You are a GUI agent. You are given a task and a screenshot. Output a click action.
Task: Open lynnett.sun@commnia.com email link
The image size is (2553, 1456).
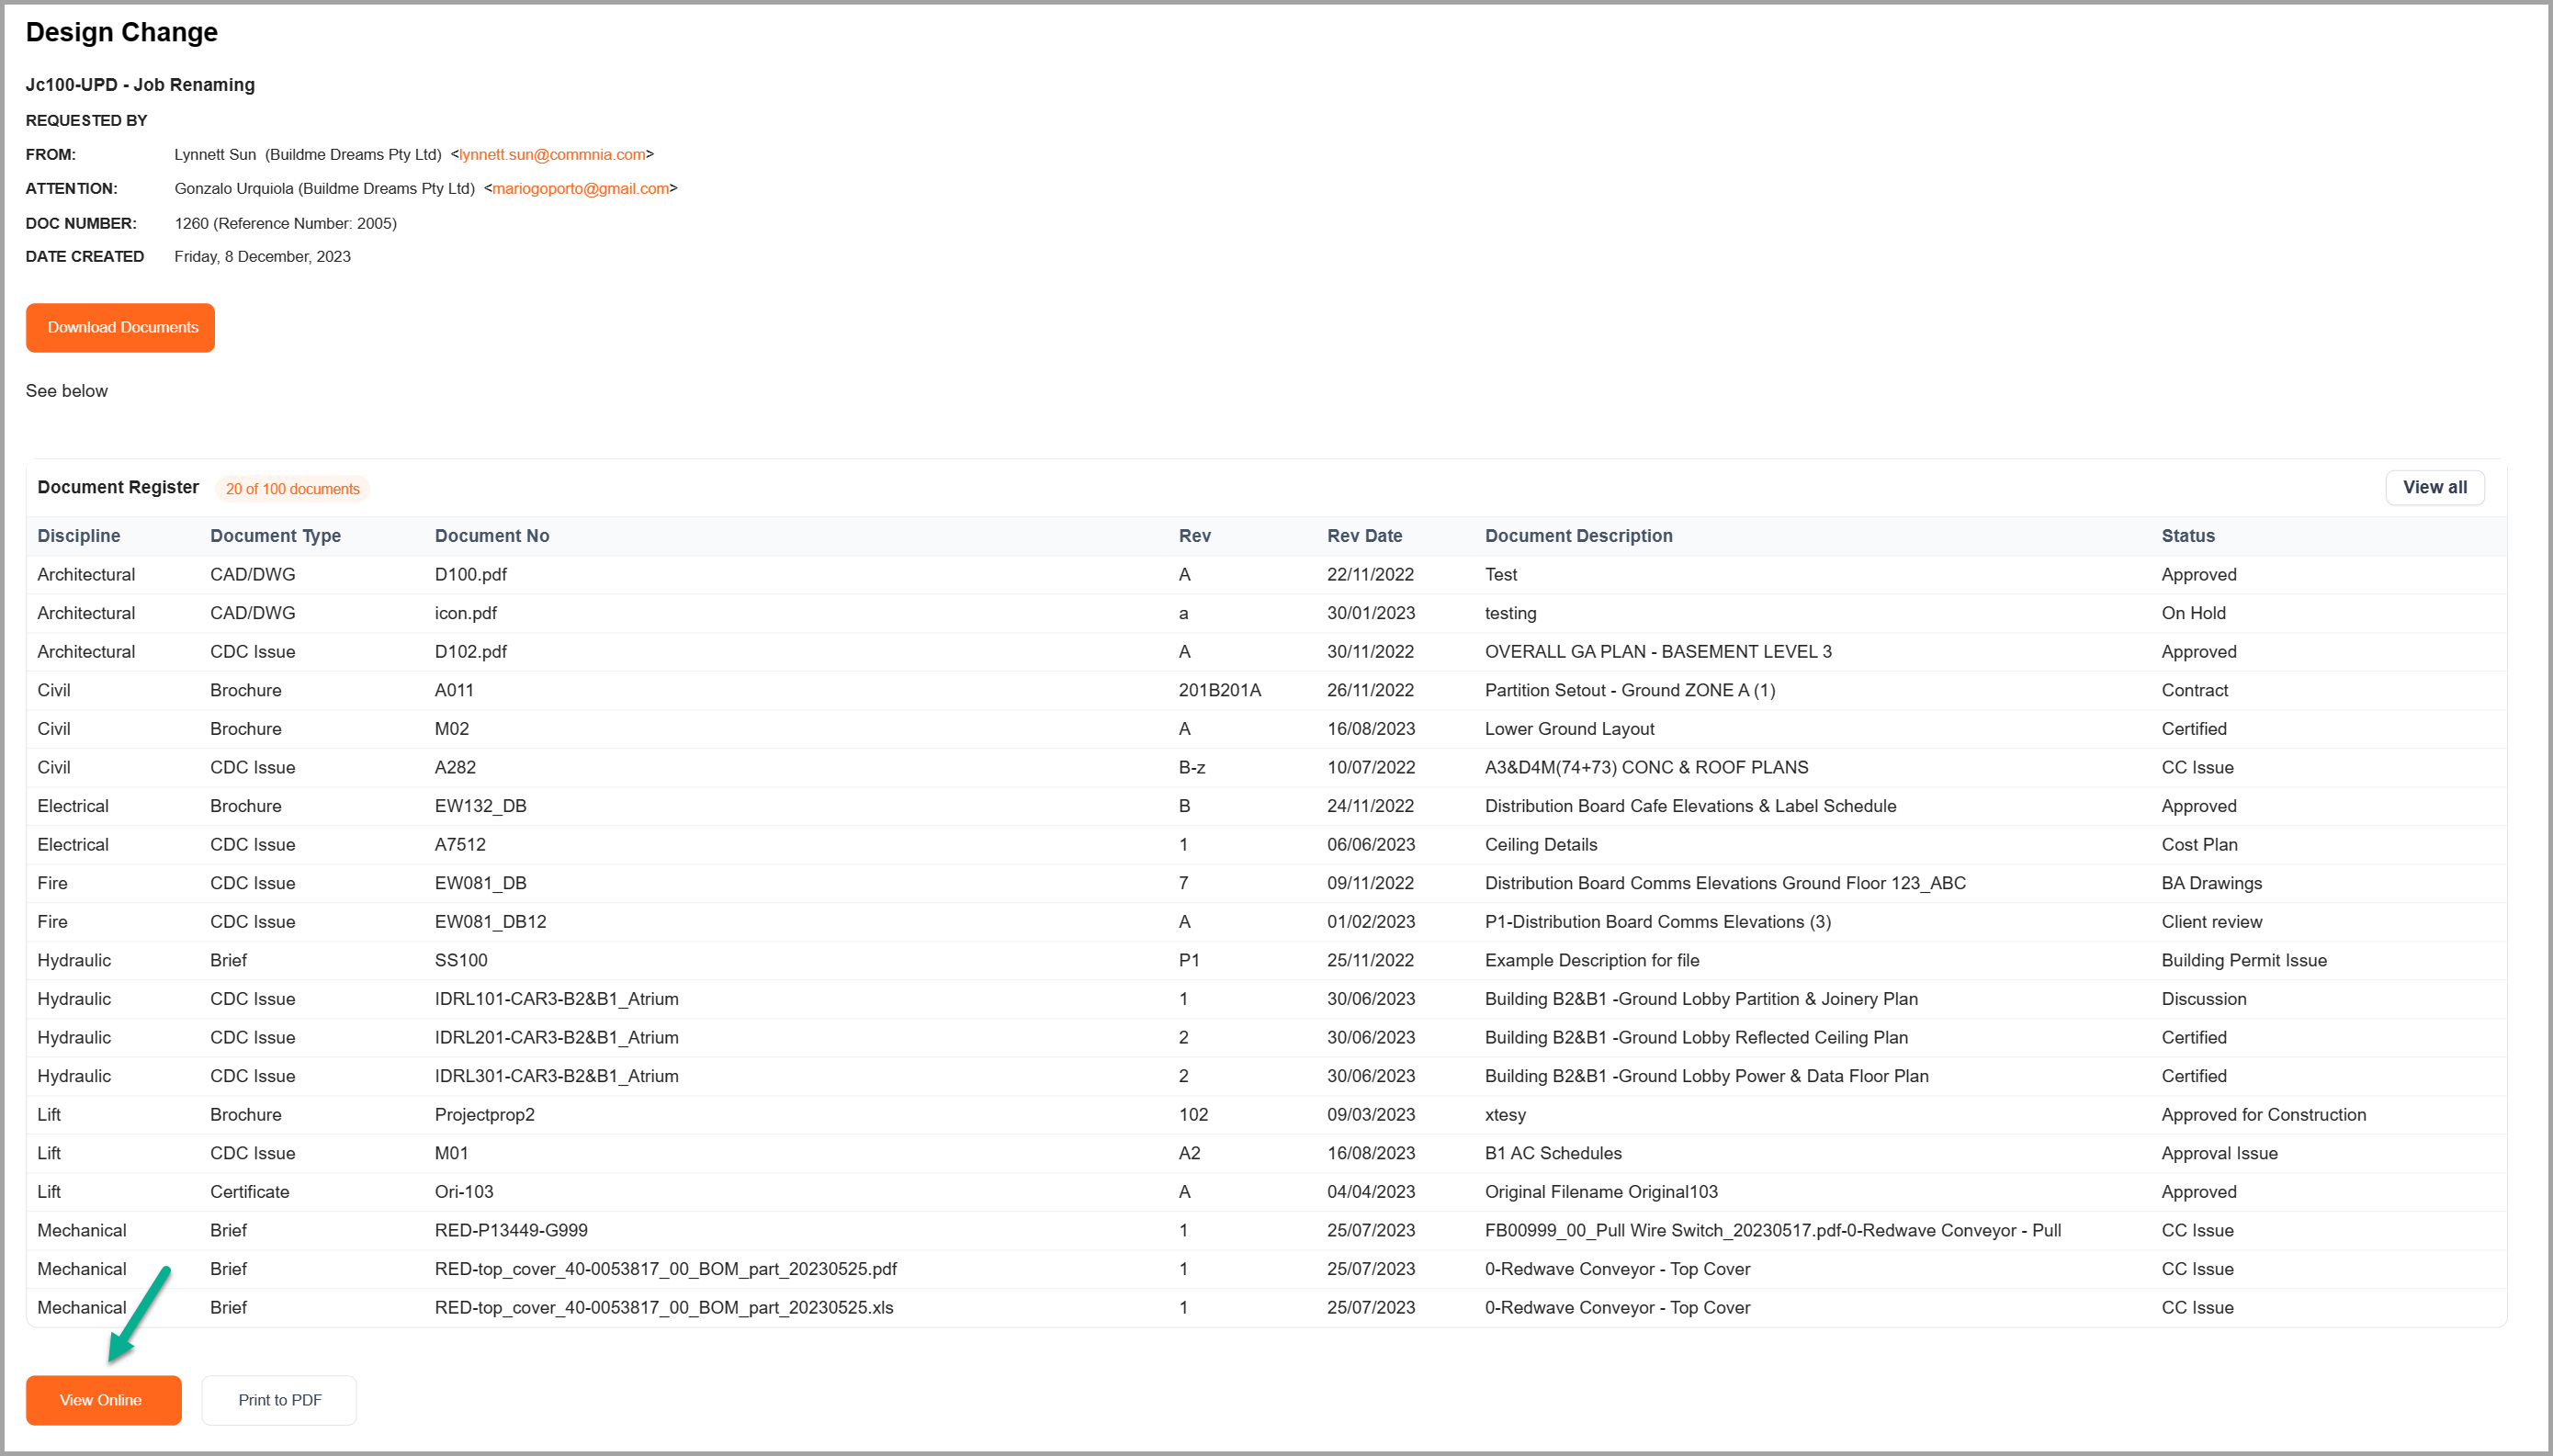coord(553,154)
